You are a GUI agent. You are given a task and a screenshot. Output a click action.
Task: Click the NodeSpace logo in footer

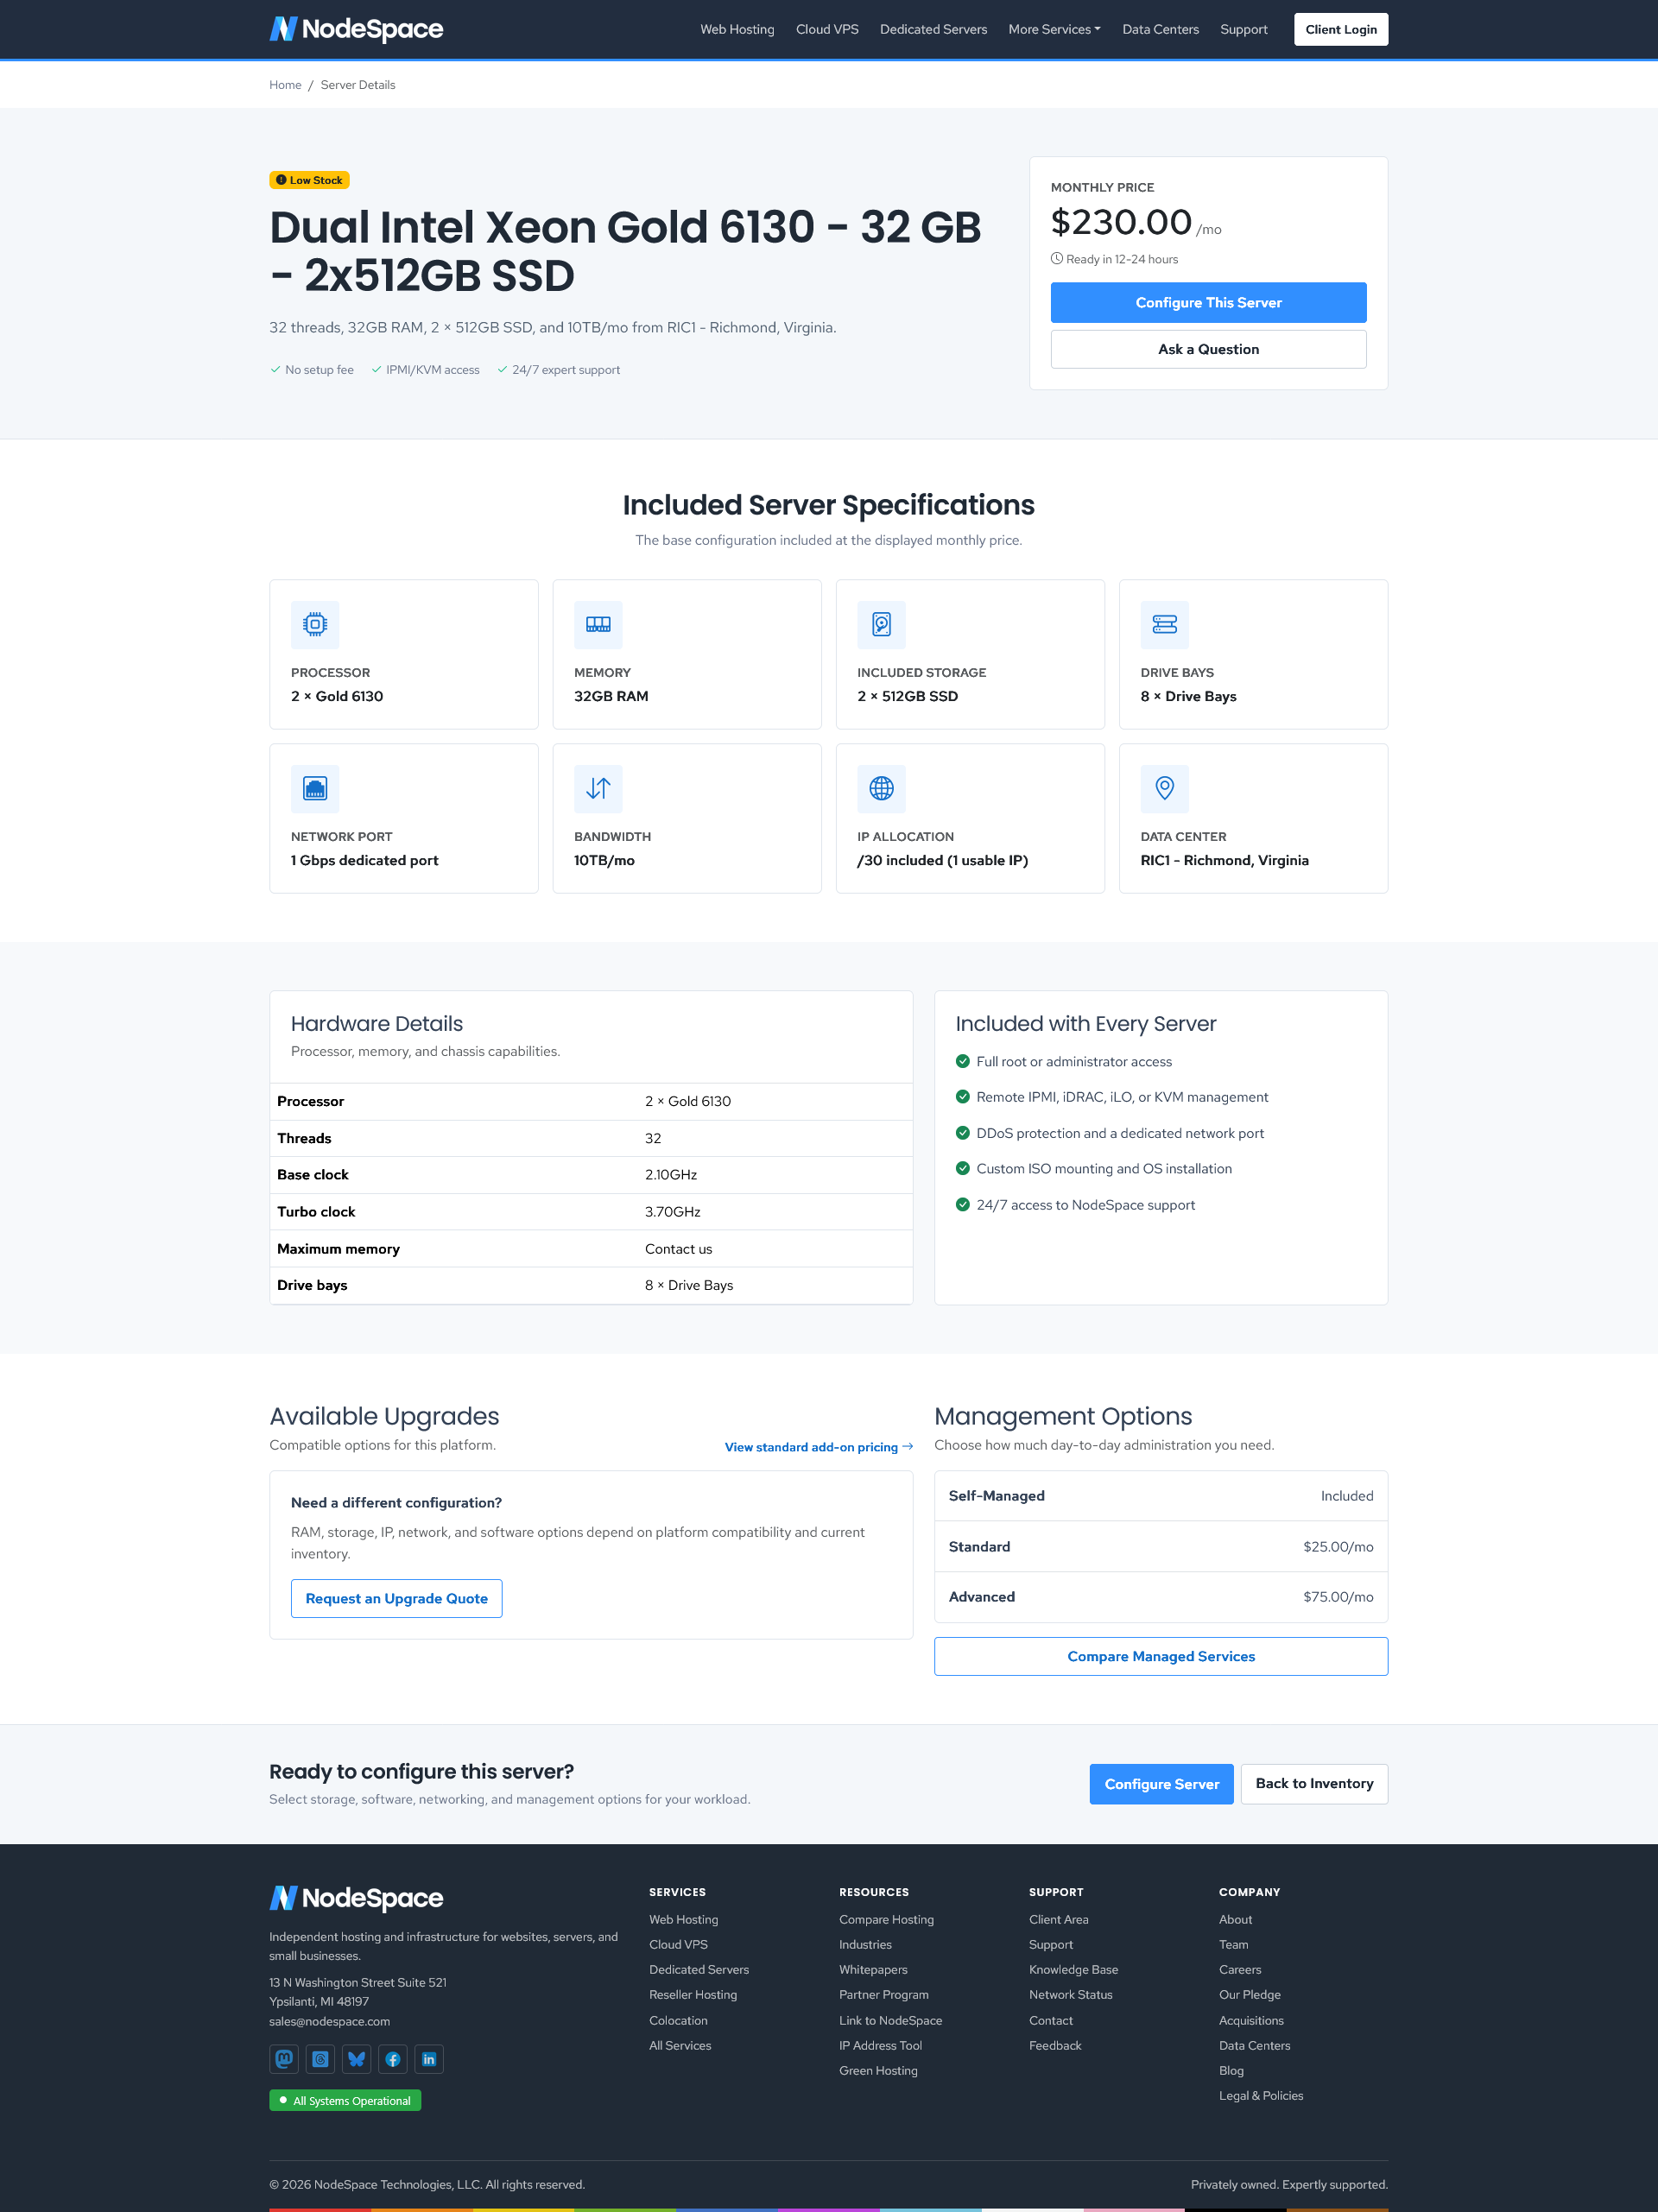(356, 1898)
